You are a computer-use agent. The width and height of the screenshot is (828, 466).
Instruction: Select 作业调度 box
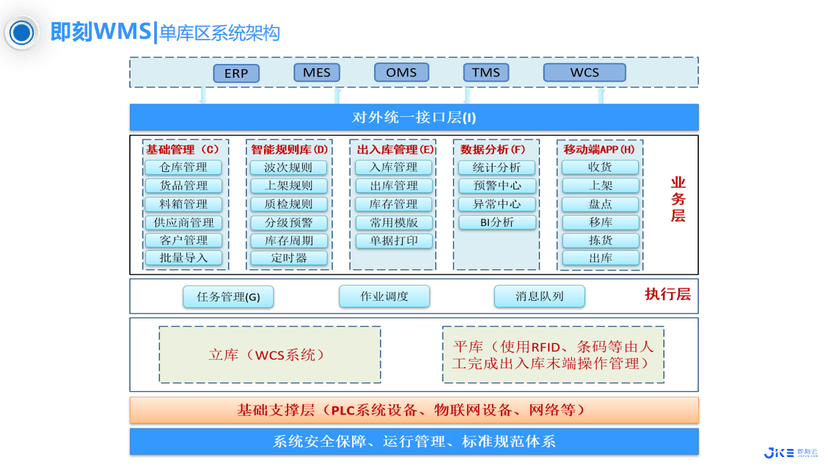coord(384,296)
